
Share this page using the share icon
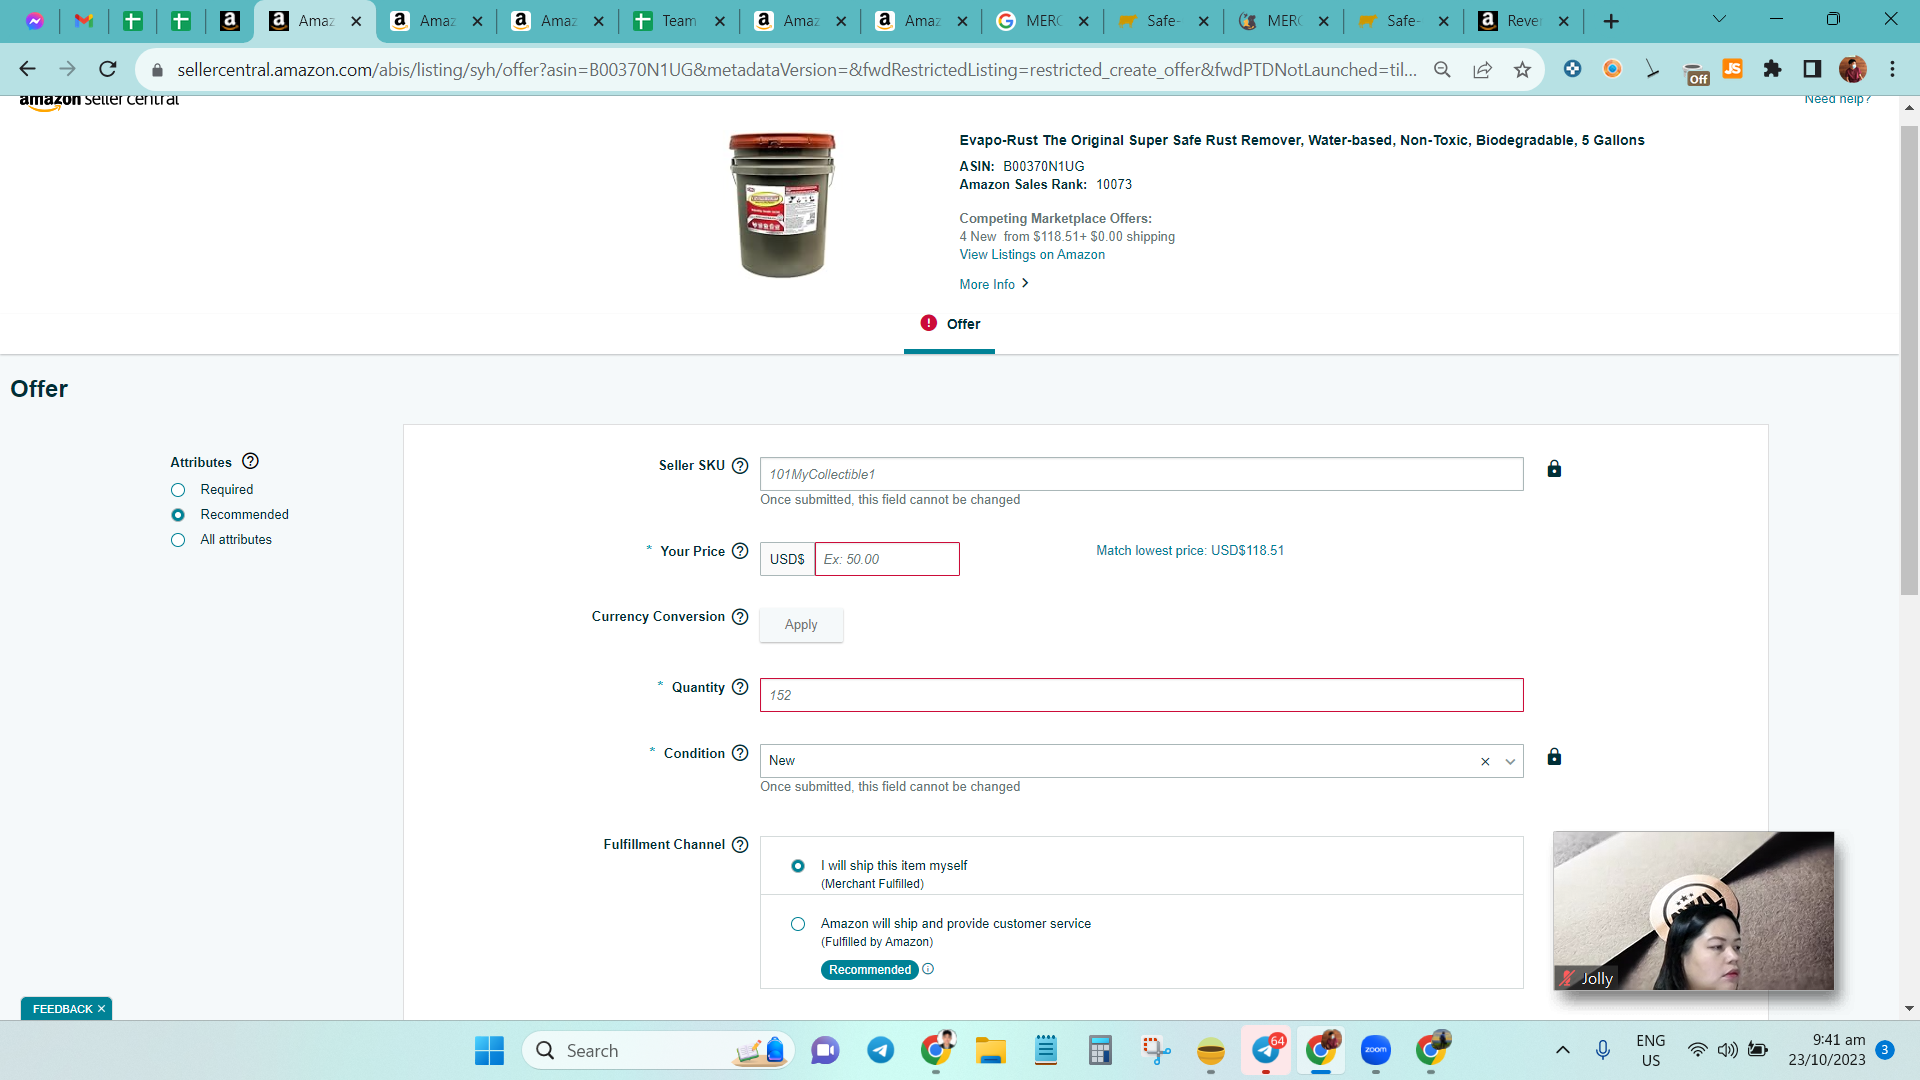click(x=1482, y=69)
